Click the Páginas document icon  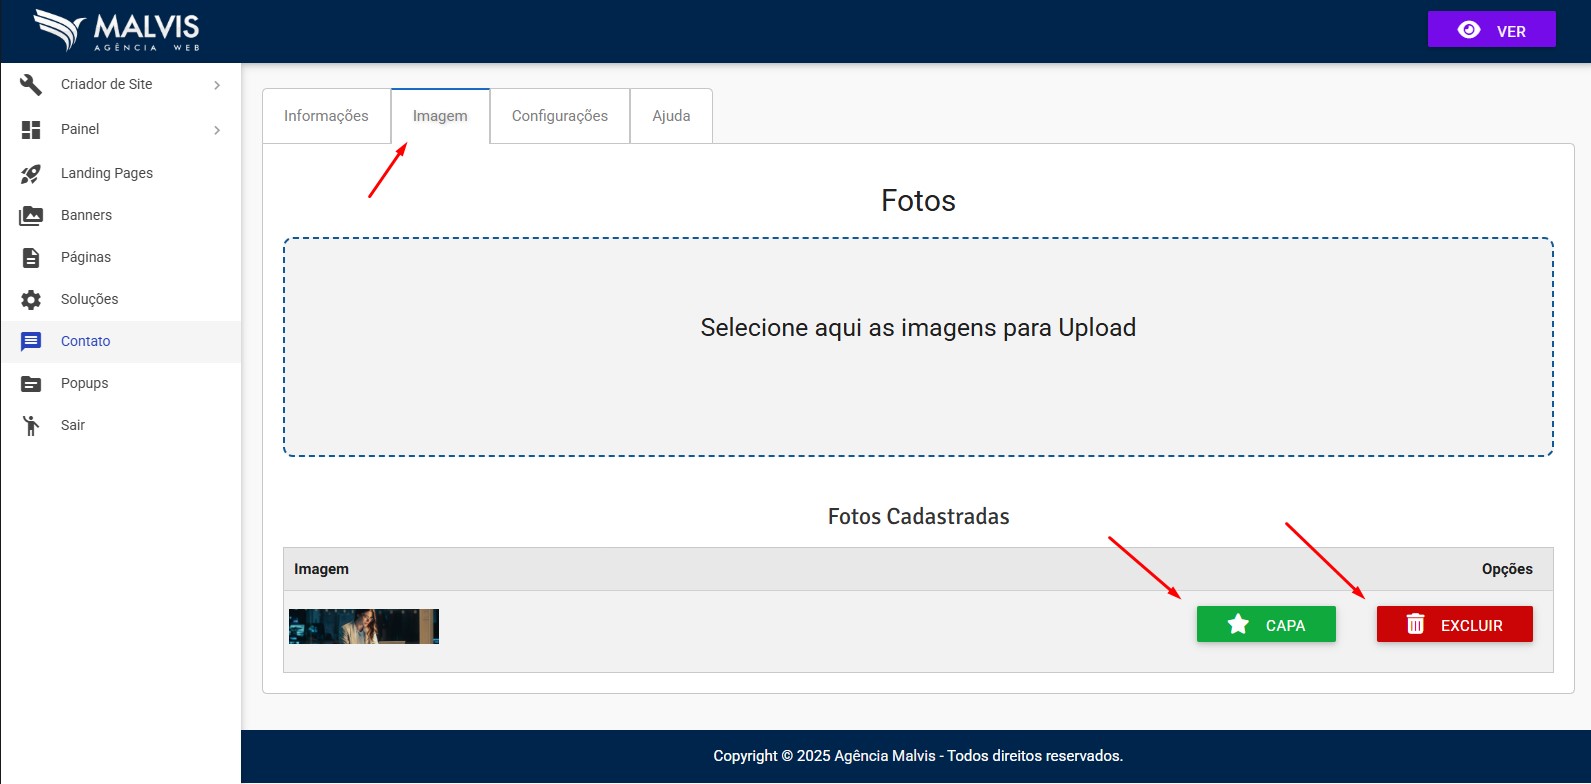[x=31, y=258]
